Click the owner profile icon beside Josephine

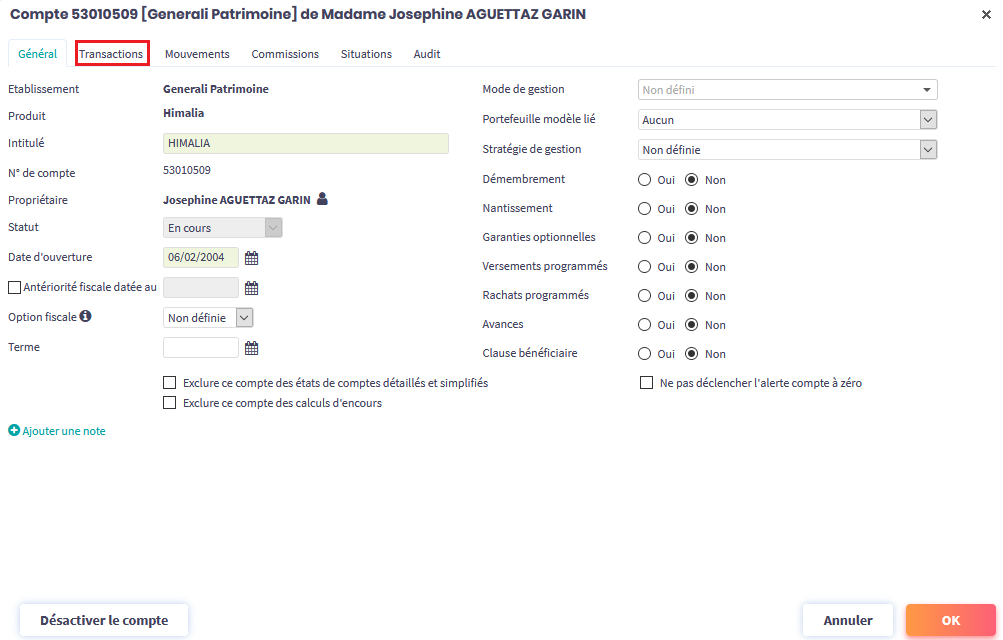pyautogui.click(x=322, y=199)
